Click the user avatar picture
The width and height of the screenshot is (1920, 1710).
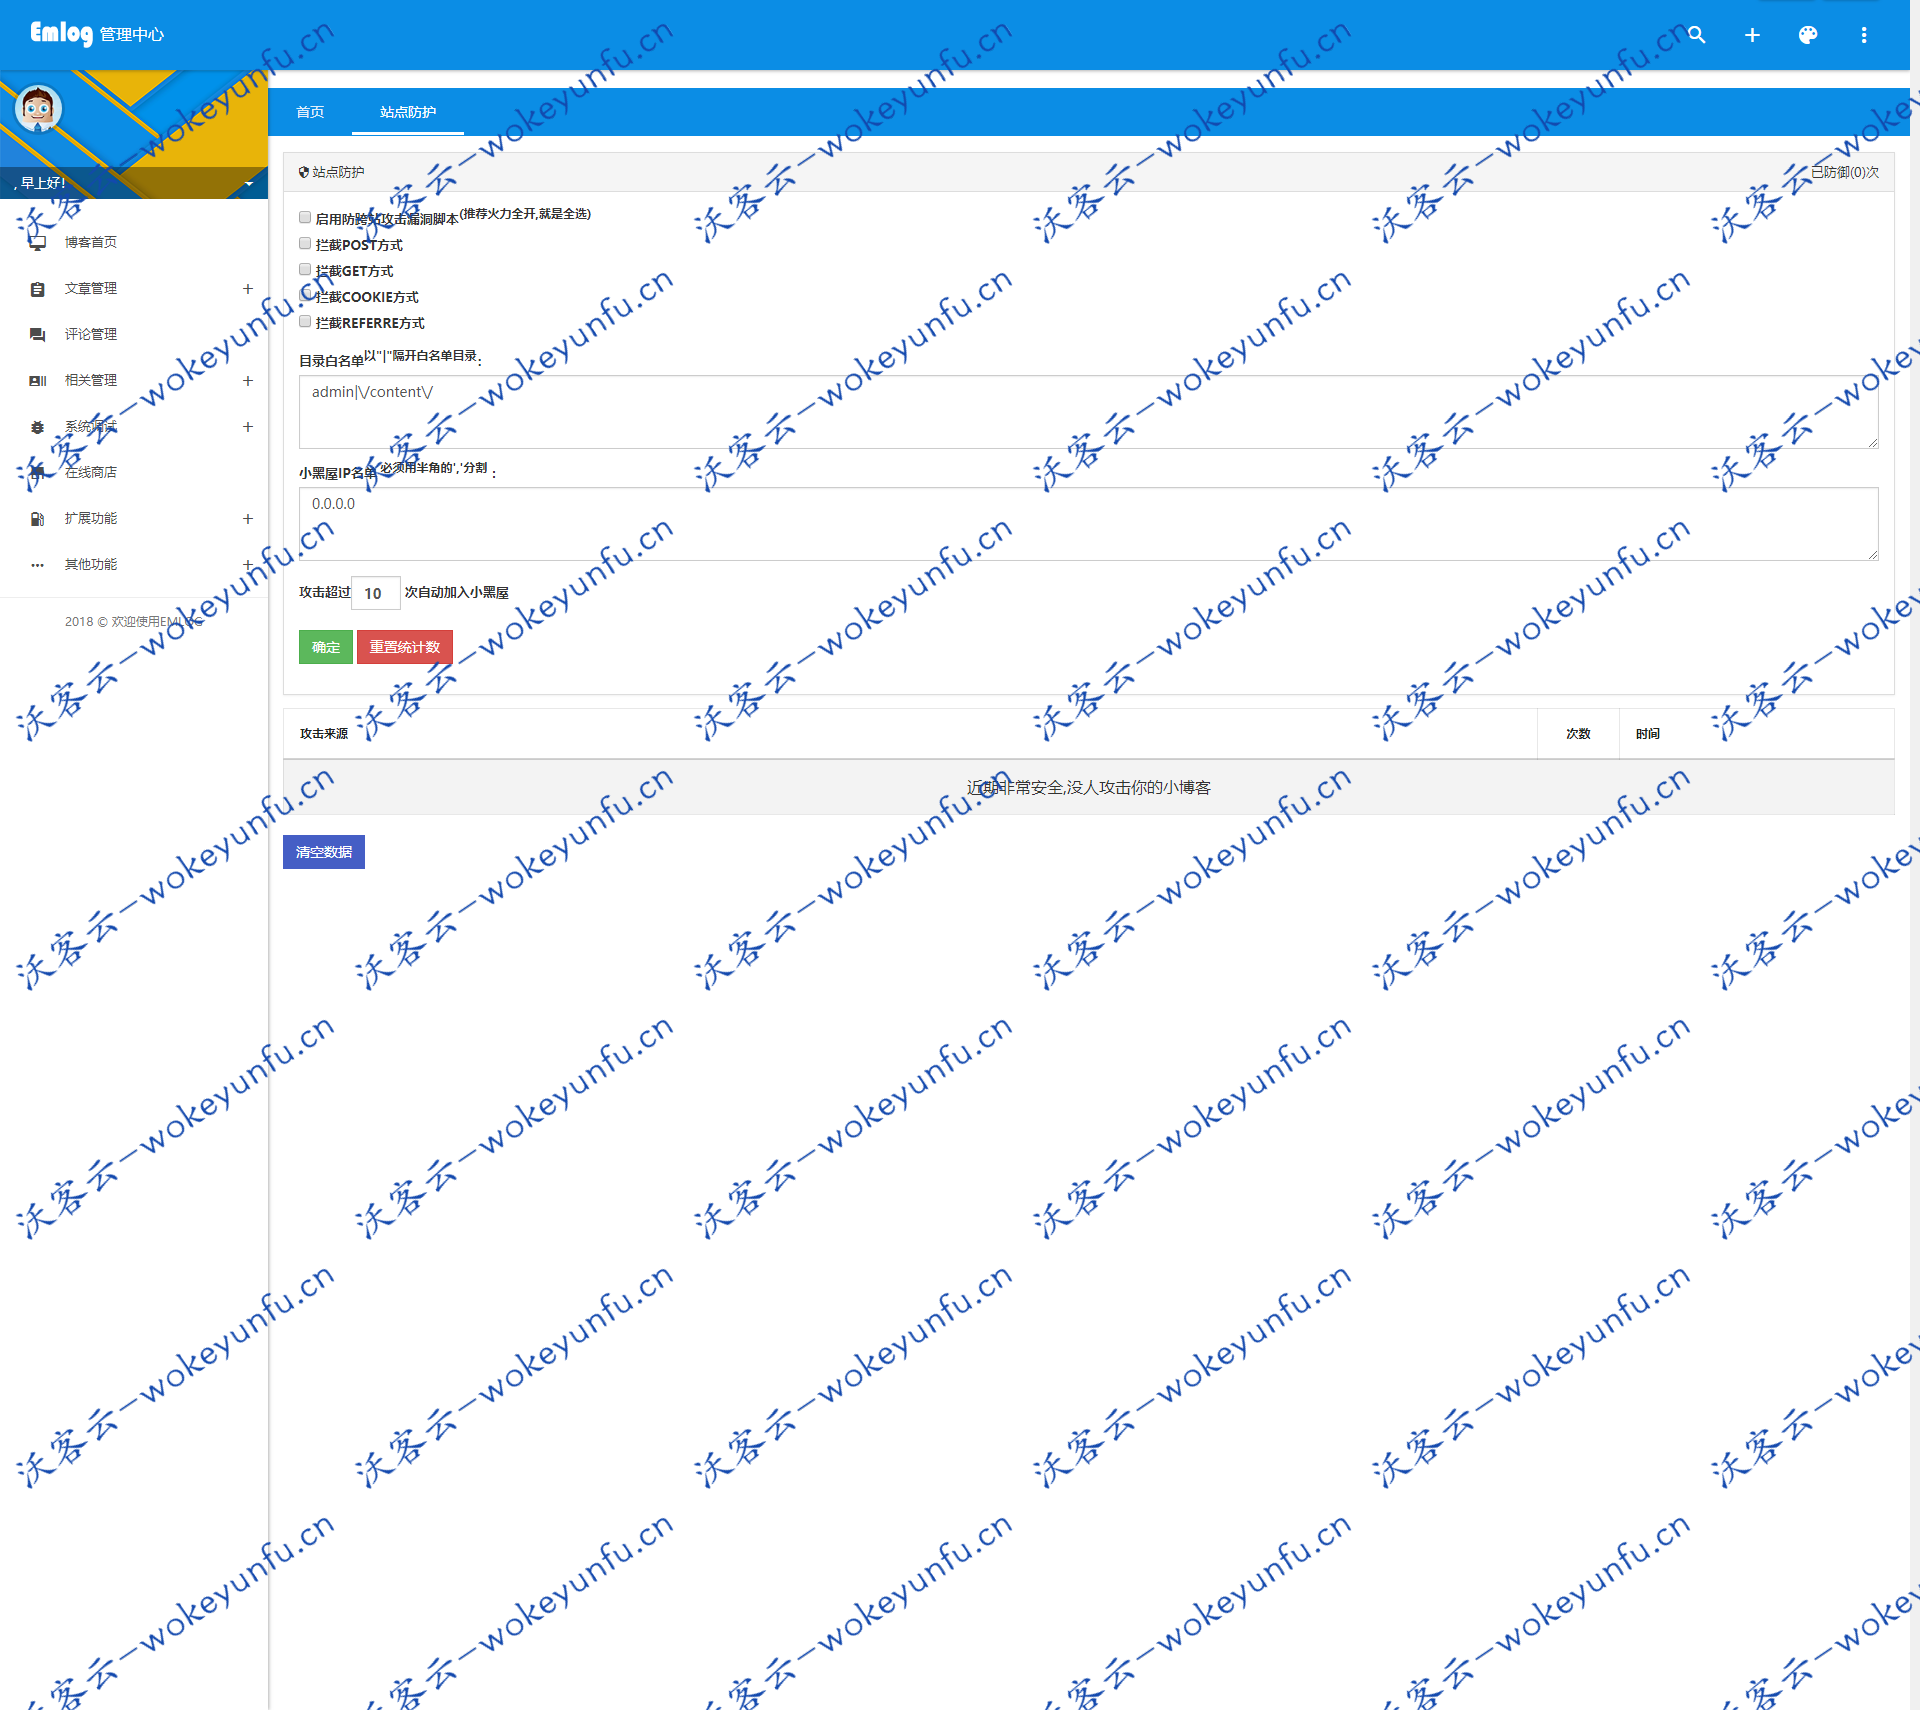pyautogui.click(x=38, y=109)
